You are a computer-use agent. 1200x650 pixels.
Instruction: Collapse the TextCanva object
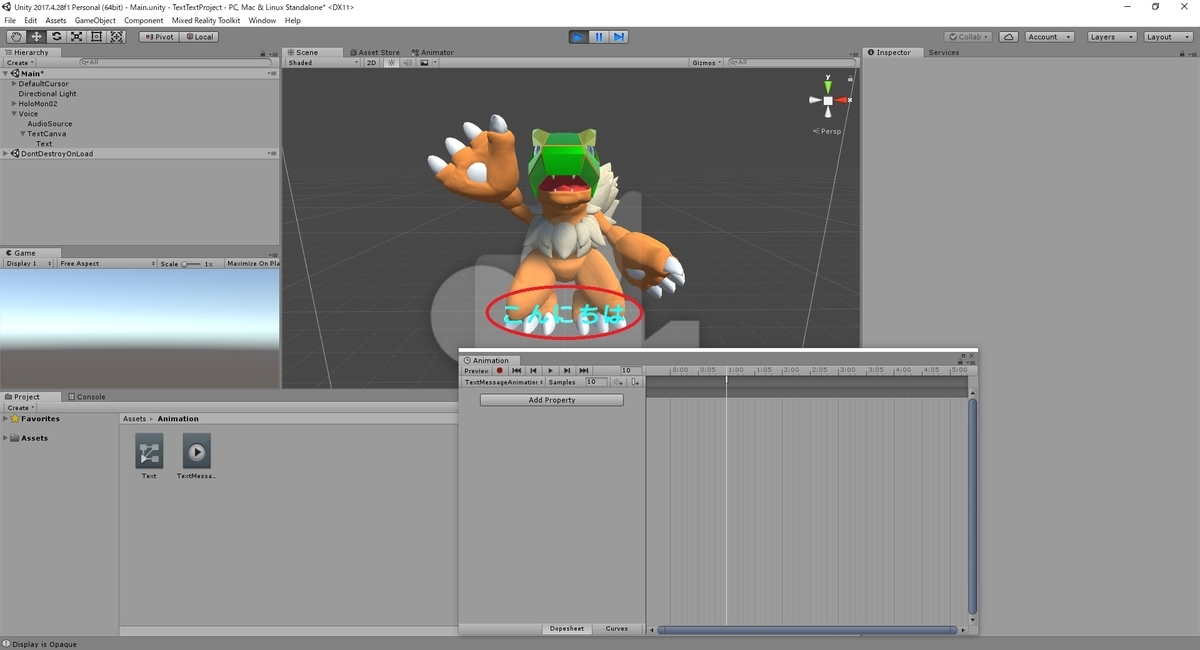click(x=23, y=134)
